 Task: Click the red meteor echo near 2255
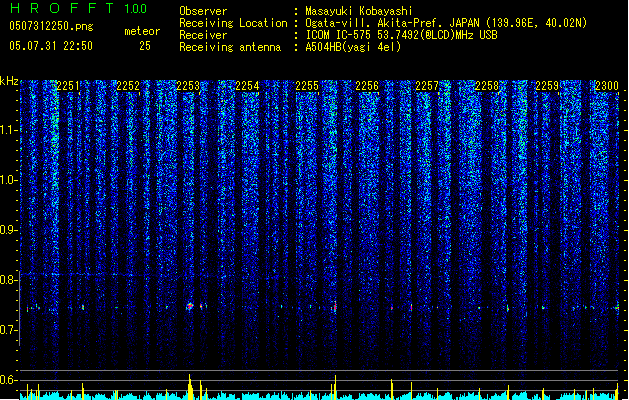335,307
